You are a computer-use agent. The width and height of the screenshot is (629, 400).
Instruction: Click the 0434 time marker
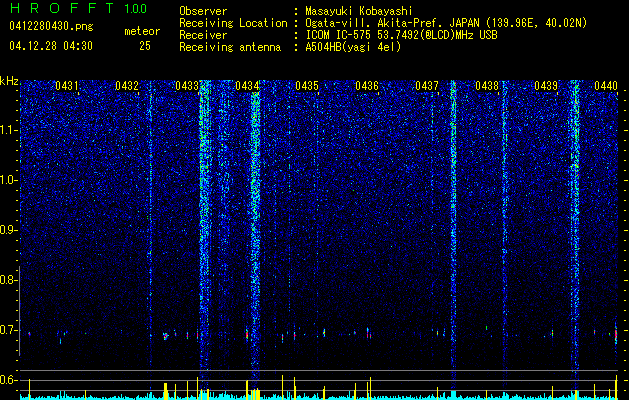pos(247,86)
